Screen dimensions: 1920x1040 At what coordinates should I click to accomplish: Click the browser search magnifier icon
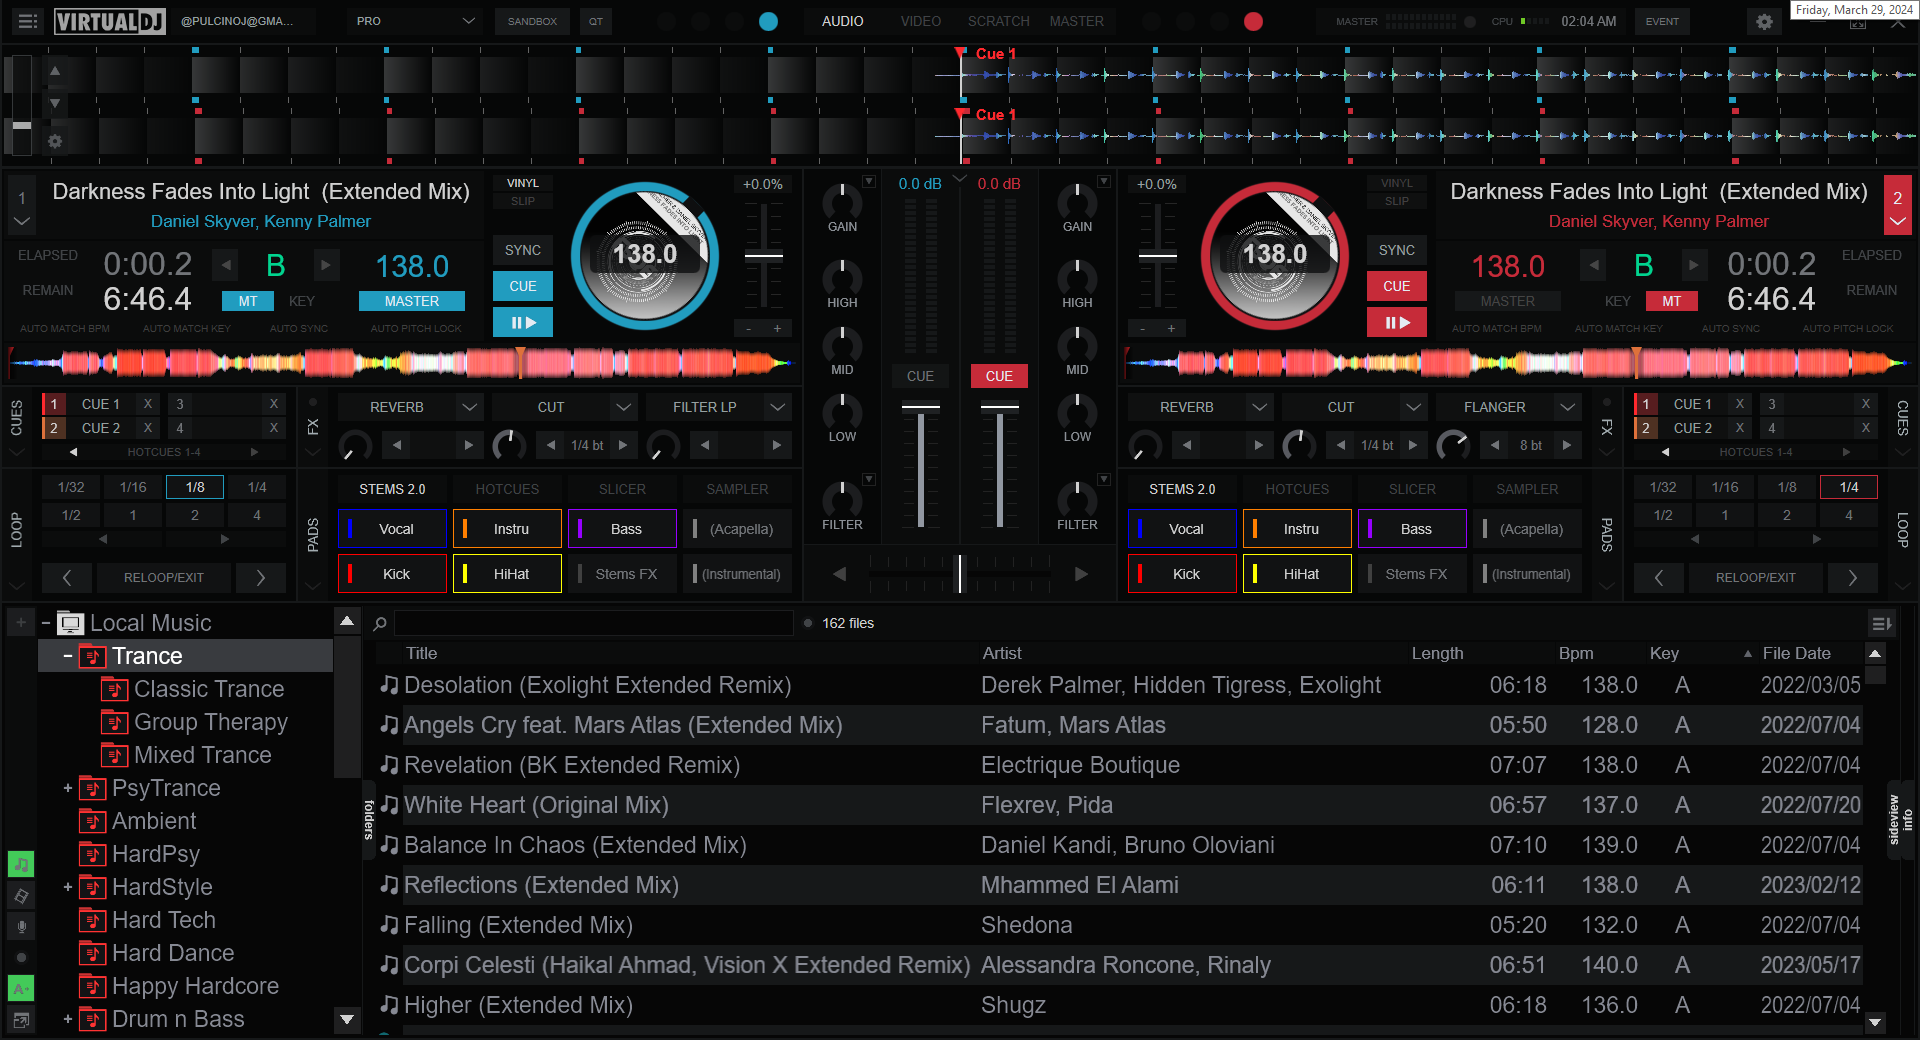pos(380,623)
